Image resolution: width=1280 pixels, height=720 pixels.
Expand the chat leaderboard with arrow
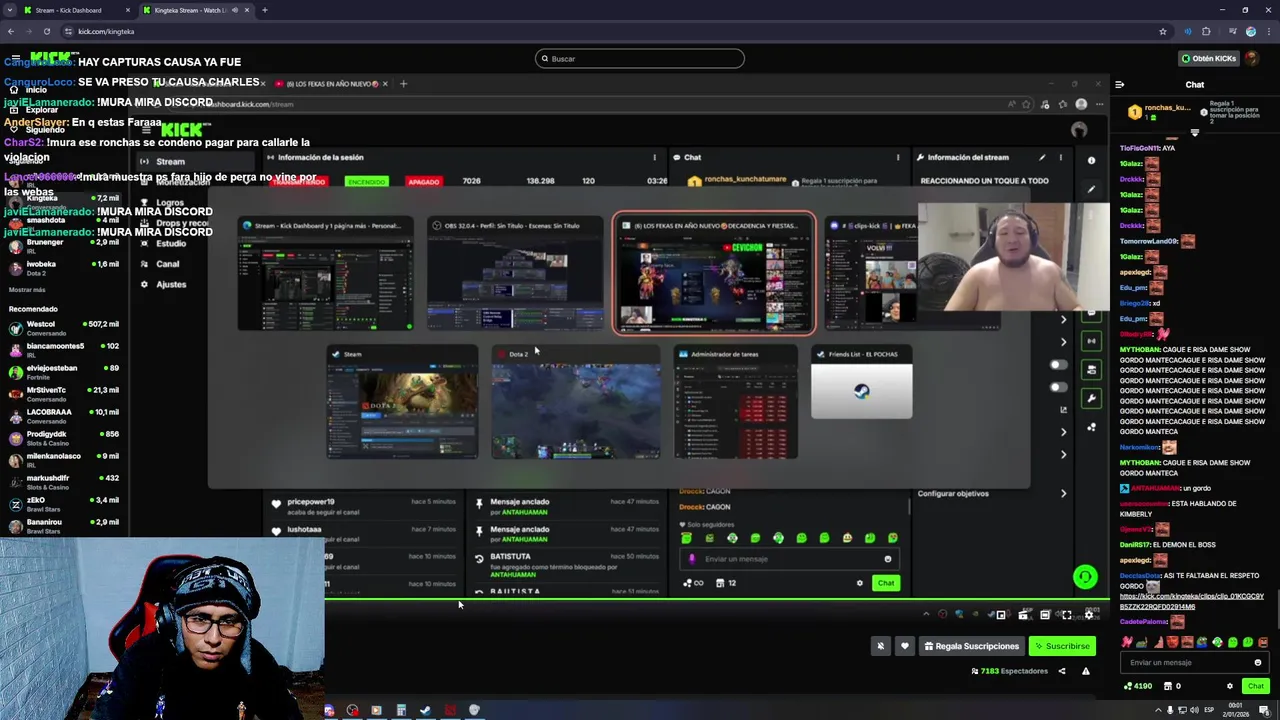click(1195, 133)
